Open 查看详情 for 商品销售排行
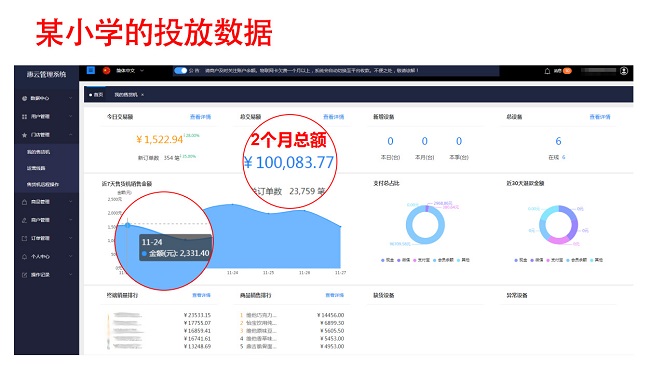The image size is (650, 366). click(335, 295)
